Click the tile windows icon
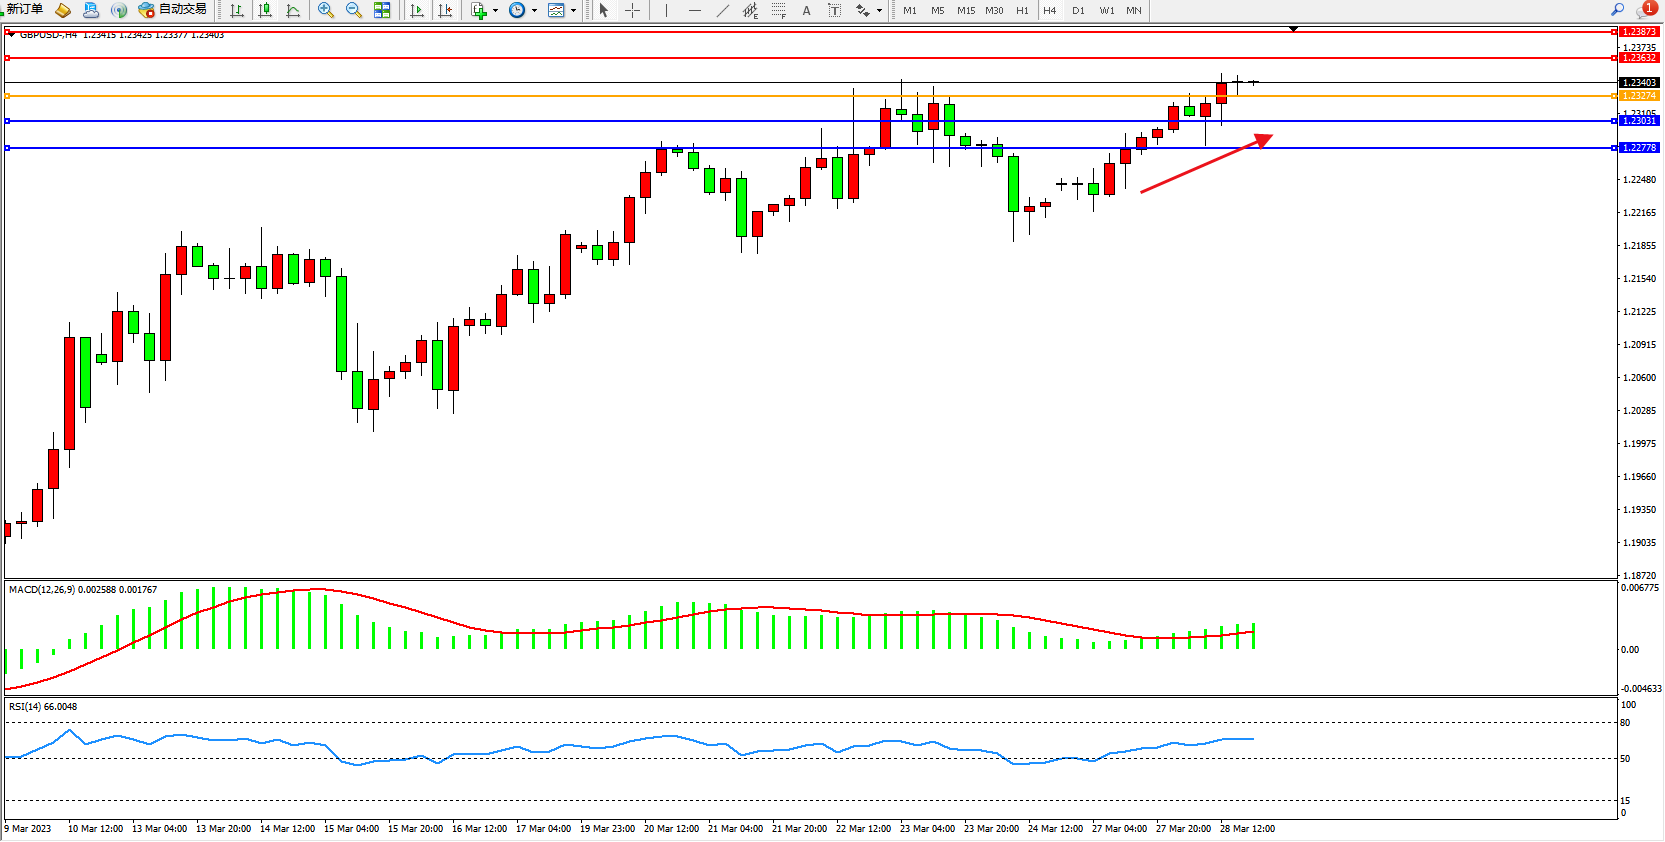The image size is (1665, 842). click(382, 10)
